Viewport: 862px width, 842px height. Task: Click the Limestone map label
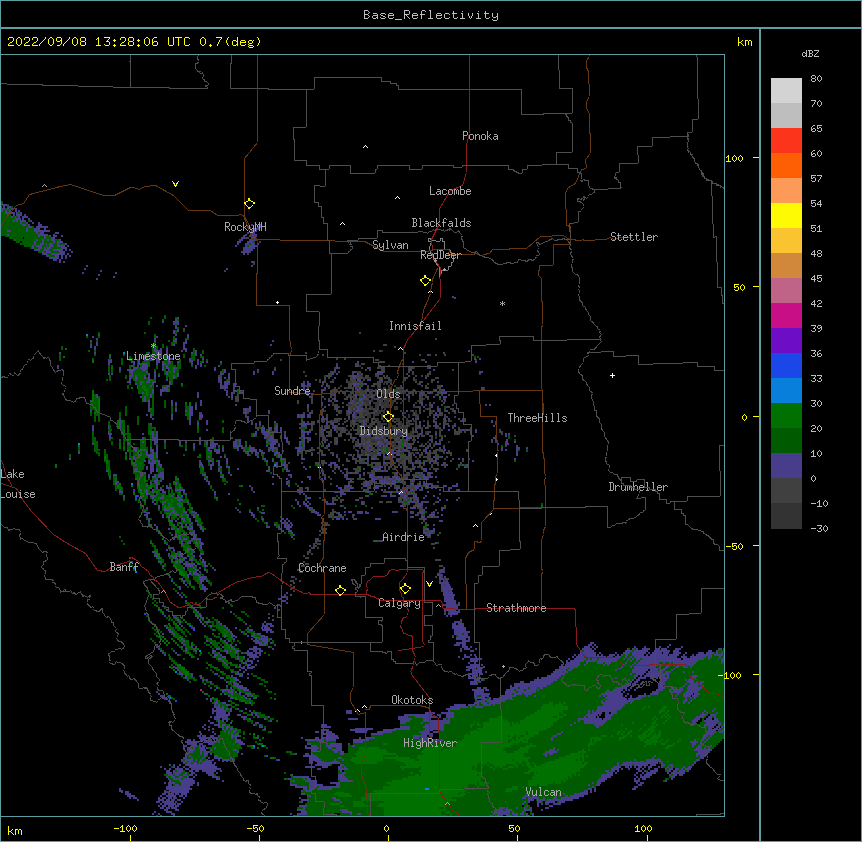[x=153, y=356]
